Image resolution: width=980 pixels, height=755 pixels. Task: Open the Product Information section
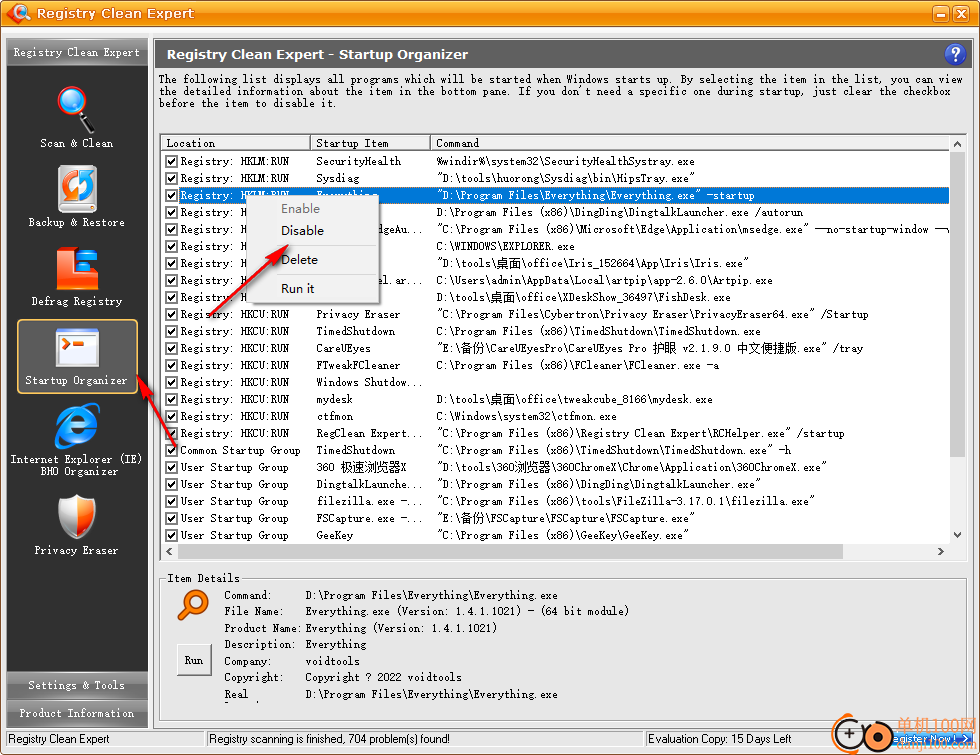pos(77,713)
